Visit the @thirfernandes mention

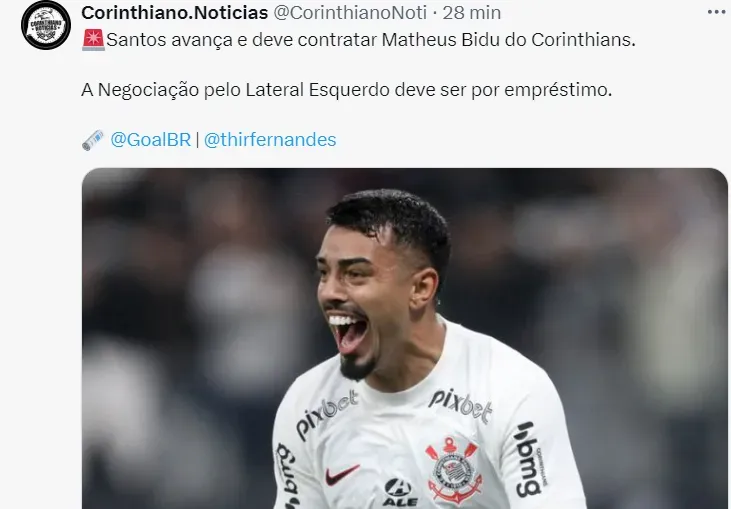tap(270, 139)
